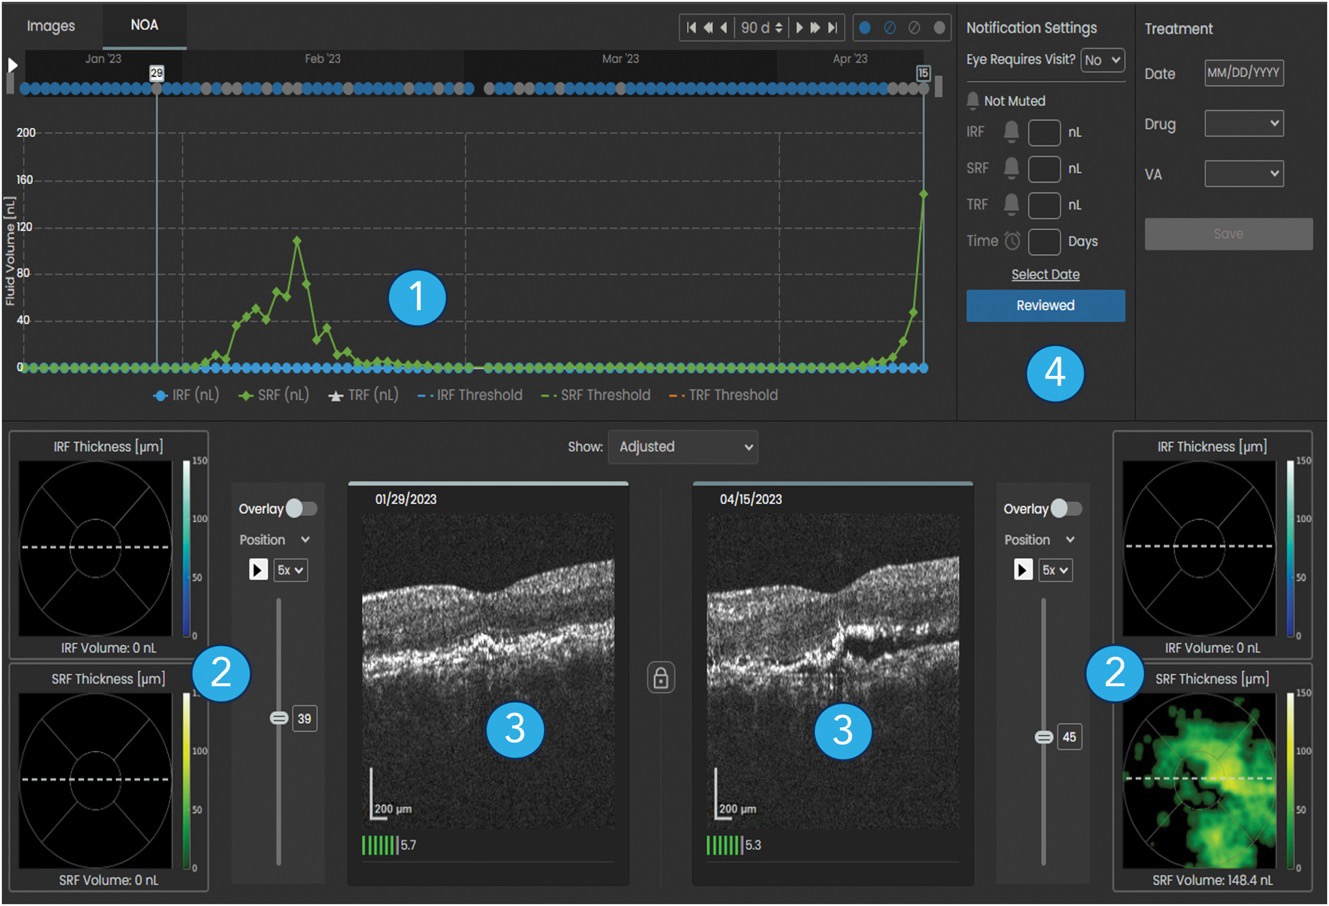Click the February SRF peak point near 110 nL
The image size is (1329, 906).
[x=297, y=241]
